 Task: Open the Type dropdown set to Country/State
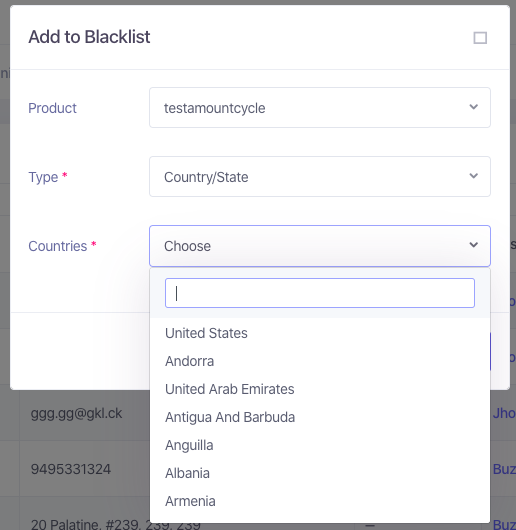[320, 176]
